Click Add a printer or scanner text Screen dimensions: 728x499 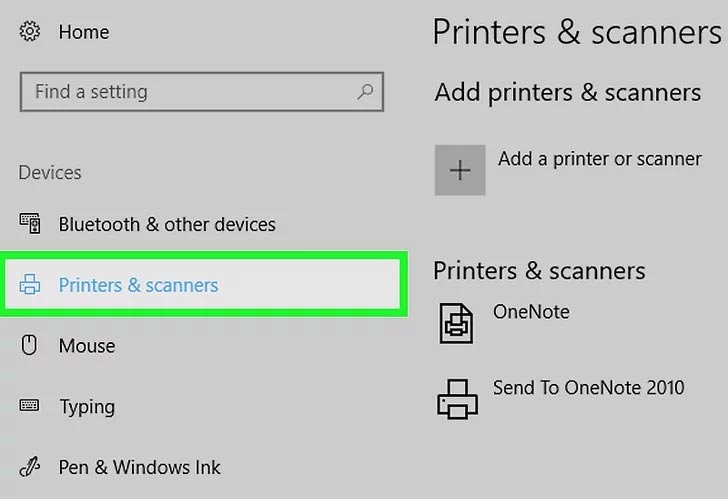(x=600, y=159)
